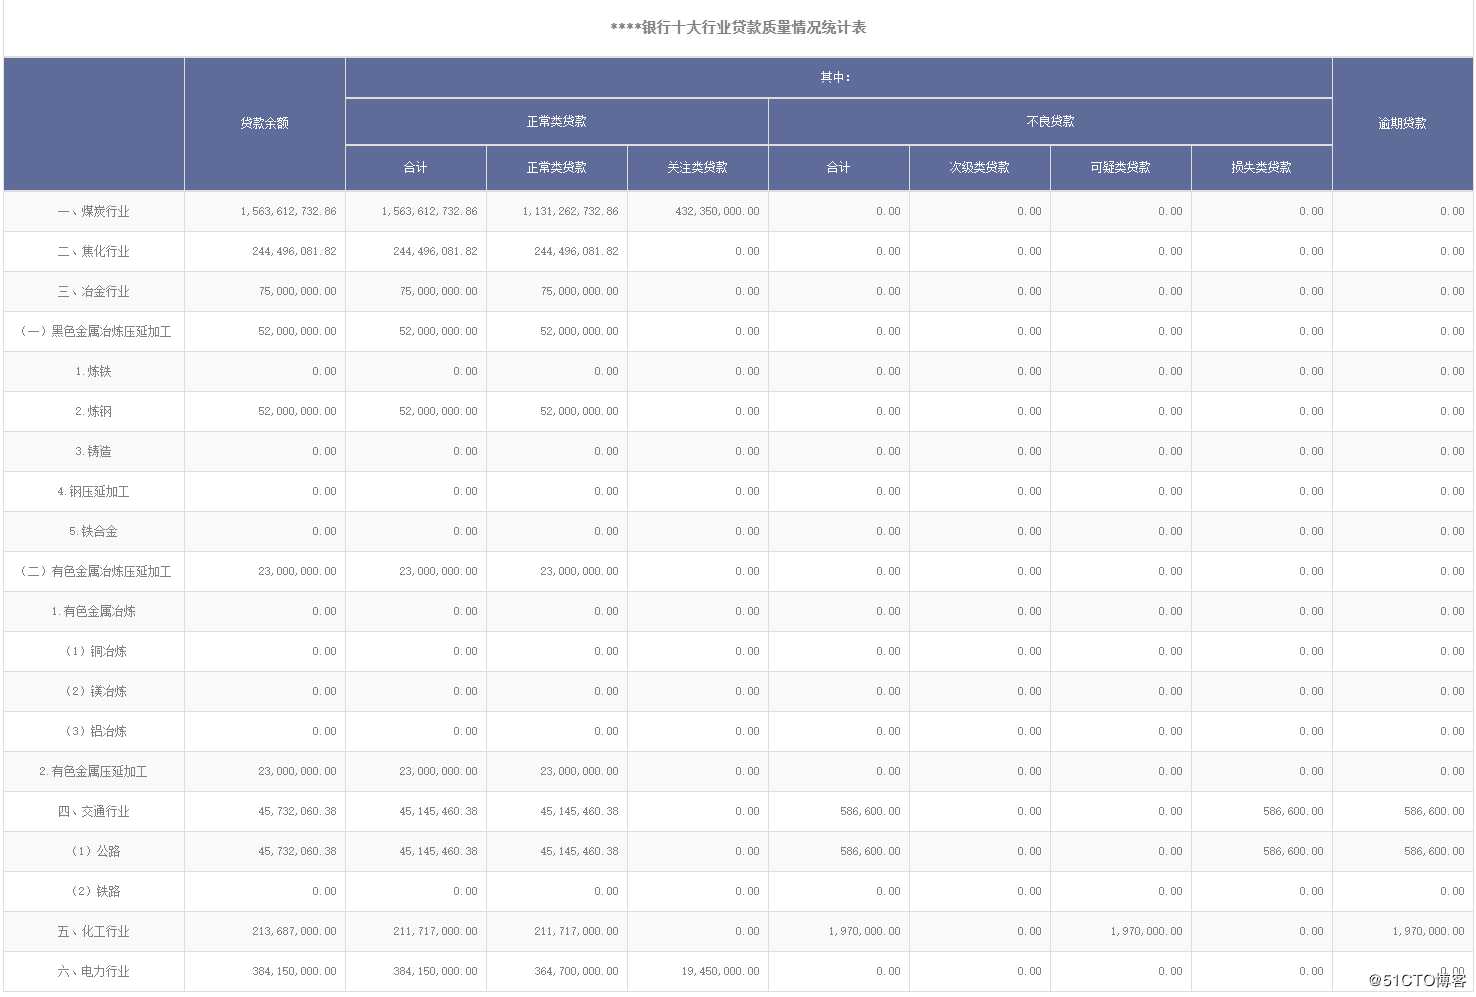The height and width of the screenshot is (997, 1476).
Task: Click the 合计 header left of 关注类贷款
Action: click(x=415, y=167)
